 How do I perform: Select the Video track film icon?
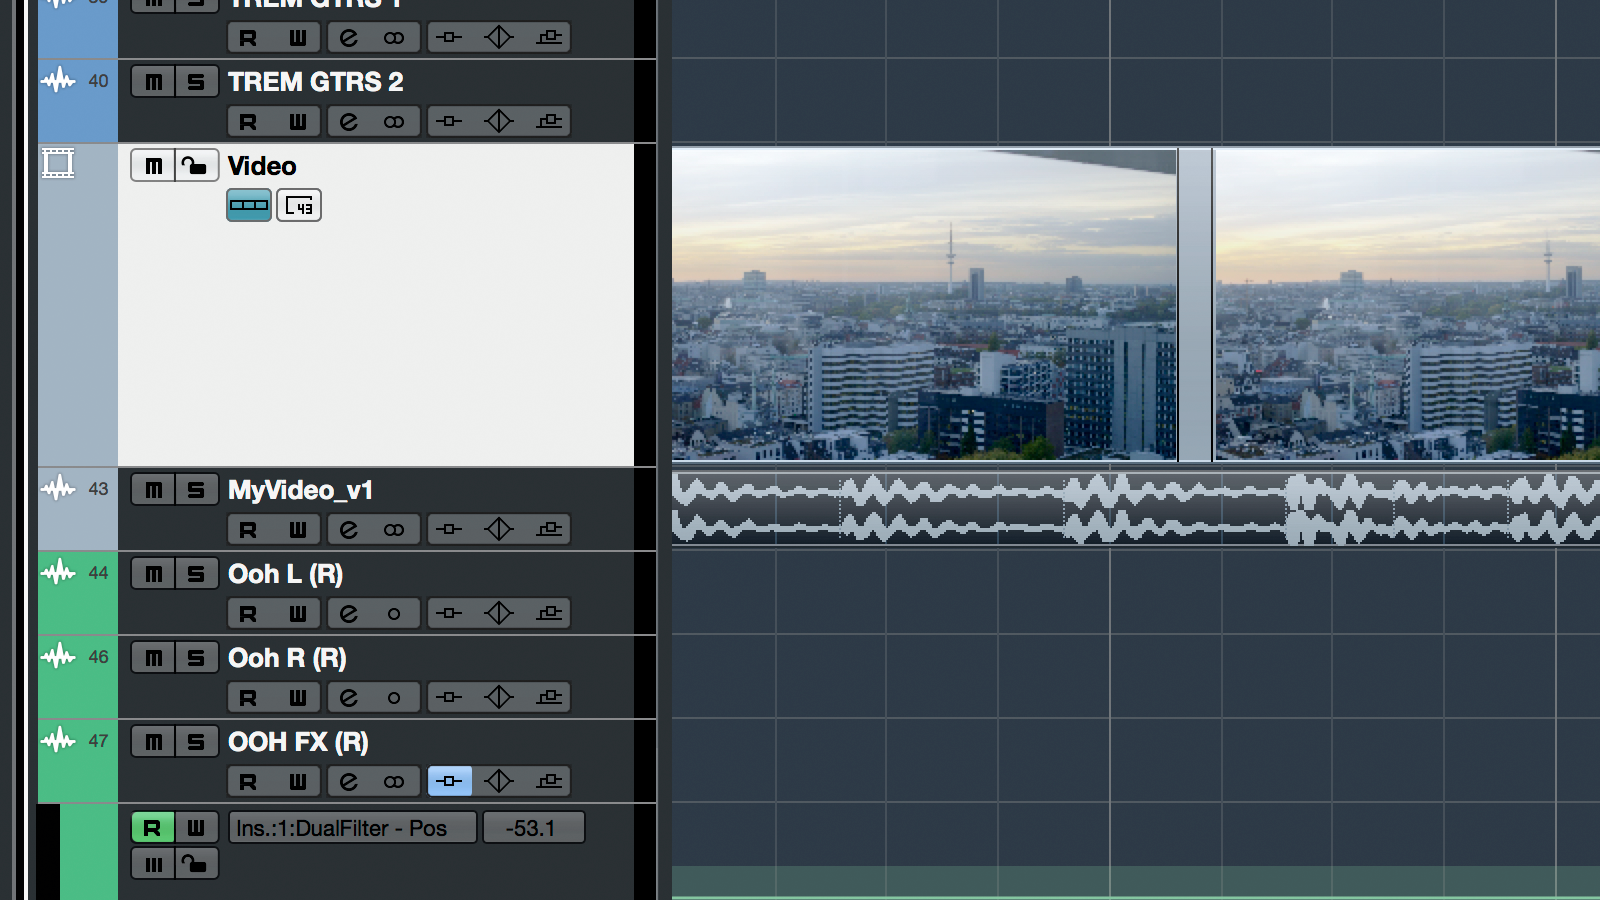pos(58,163)
